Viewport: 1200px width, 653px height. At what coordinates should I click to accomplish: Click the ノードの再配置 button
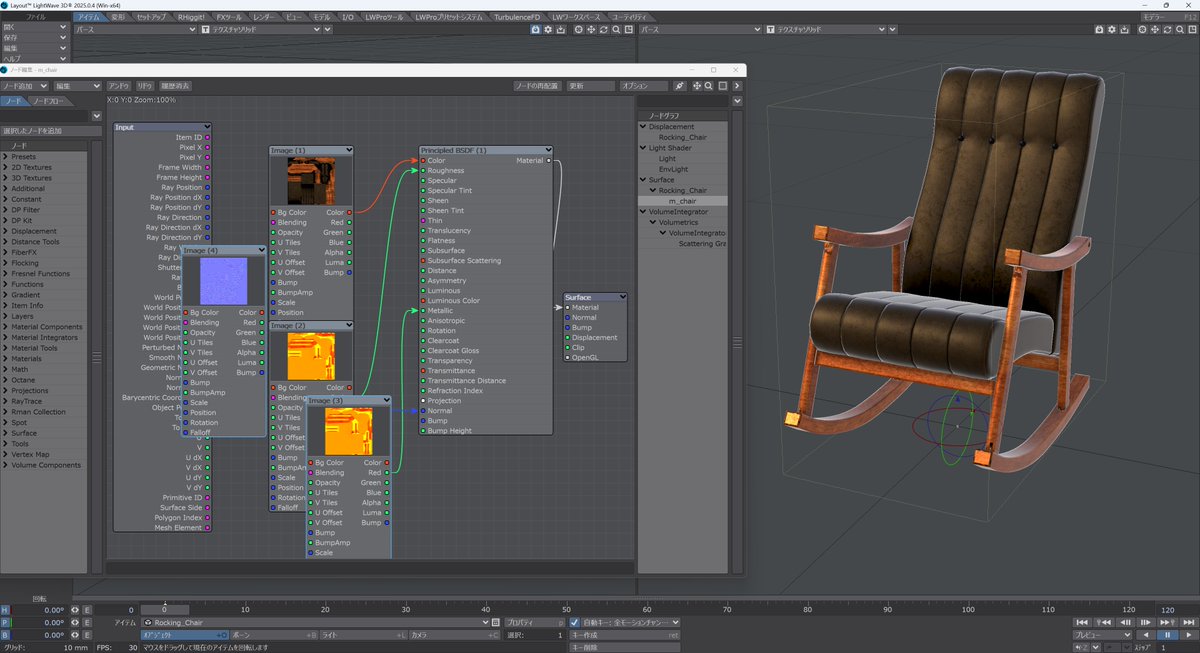(536, 86)
